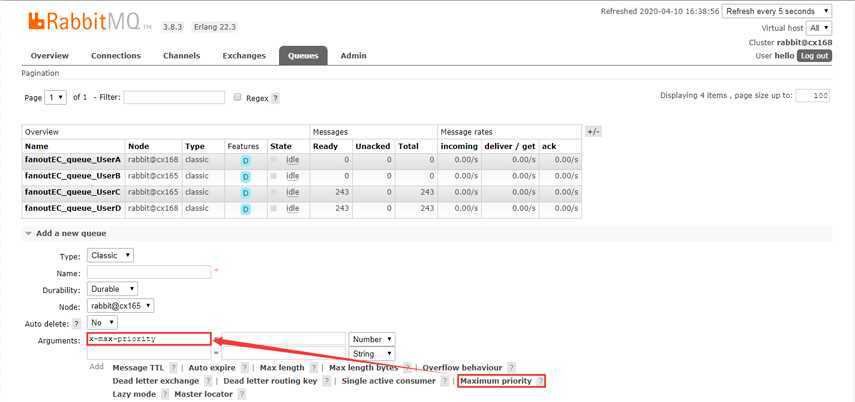
Task: Open Max length help icon
Action: pyautogui.click(x=313, y=368)
